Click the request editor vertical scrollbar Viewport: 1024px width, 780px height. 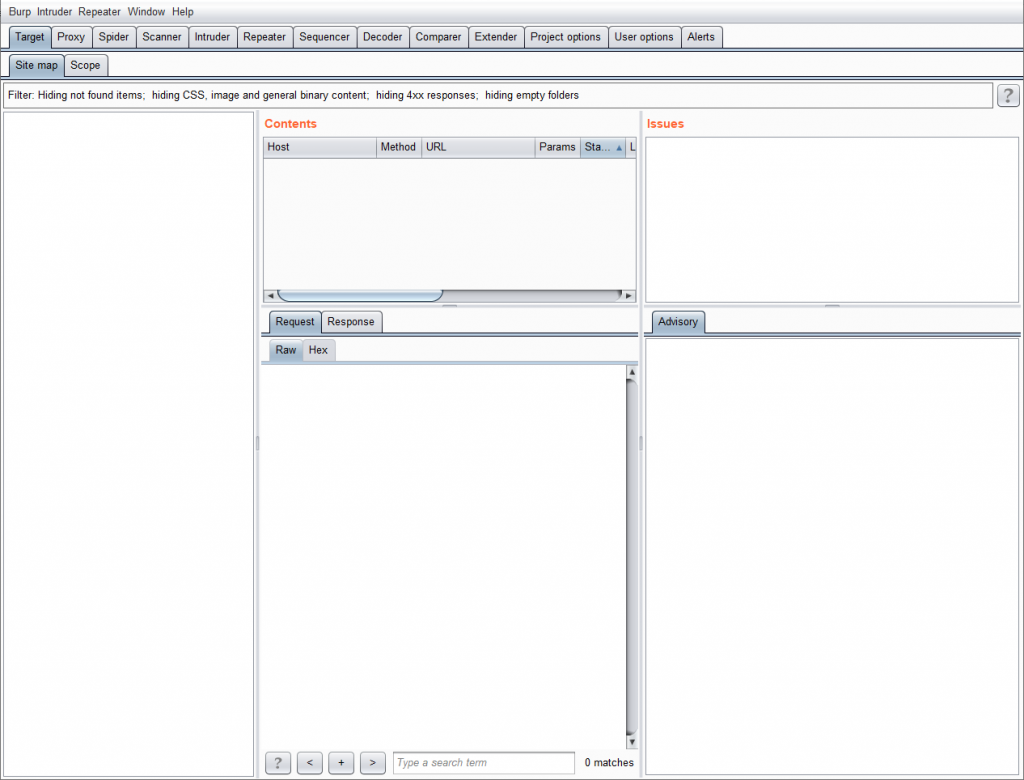pos(632,557)
